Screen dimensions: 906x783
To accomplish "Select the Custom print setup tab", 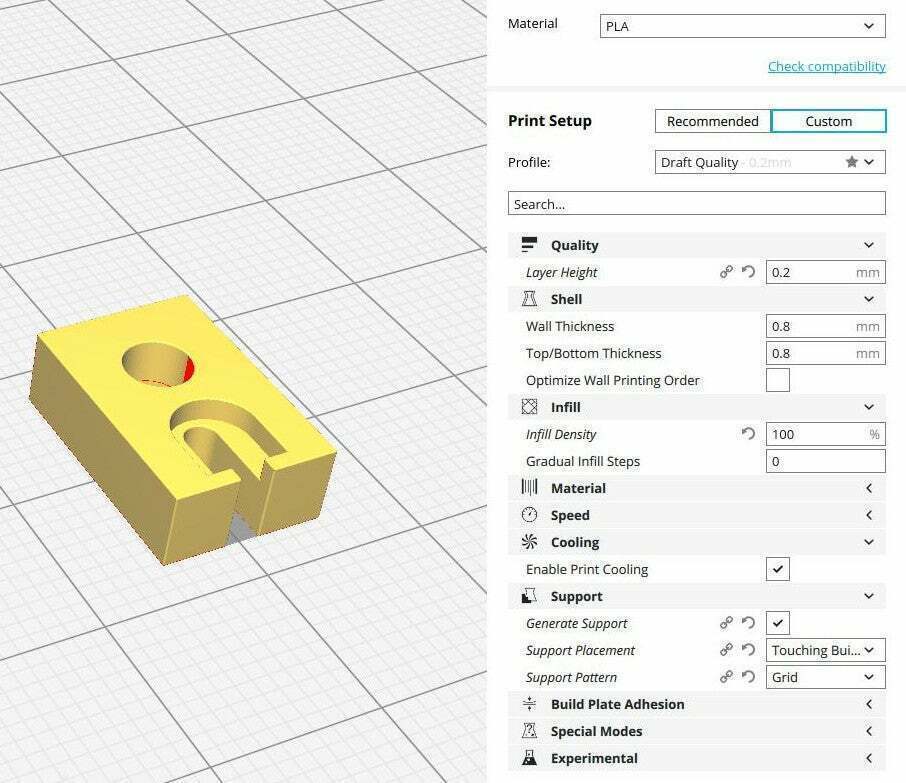I will click(x=829, y=121).
